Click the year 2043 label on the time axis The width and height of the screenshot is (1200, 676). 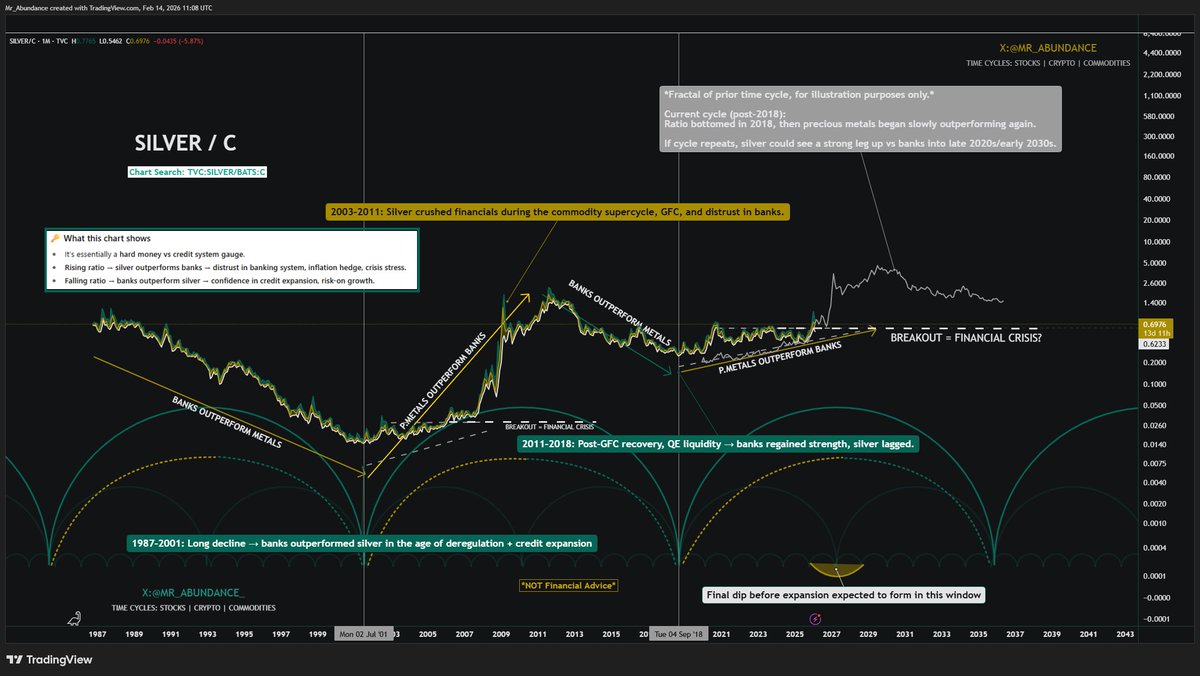pyautogui.click(x=1125, y=634)
